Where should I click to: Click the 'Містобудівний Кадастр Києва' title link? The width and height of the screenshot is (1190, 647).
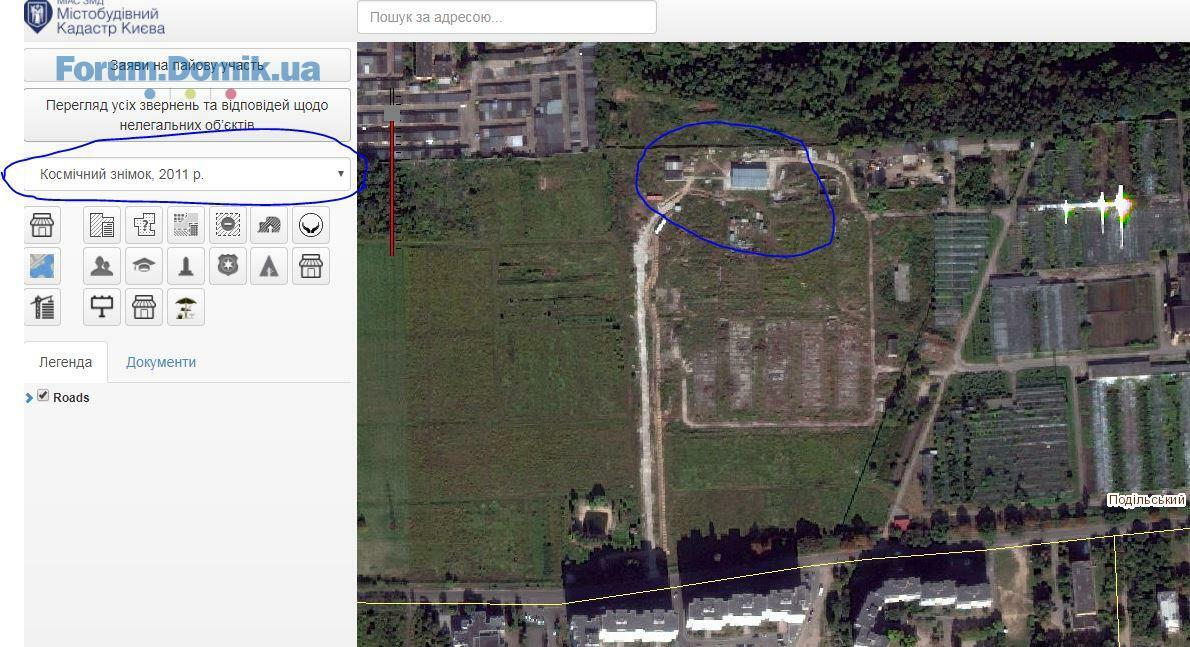coord(110,20)
